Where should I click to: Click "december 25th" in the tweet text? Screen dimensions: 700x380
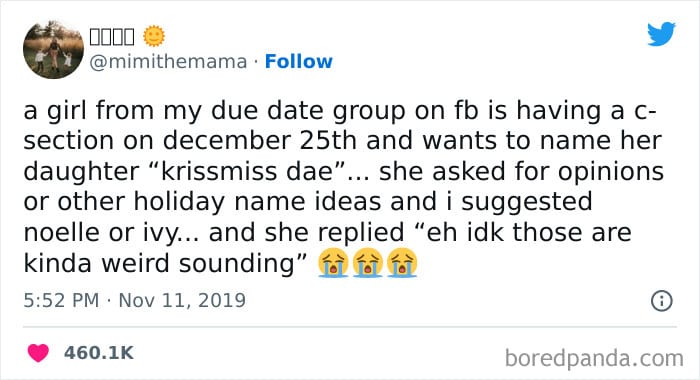(x=259, y=141)
